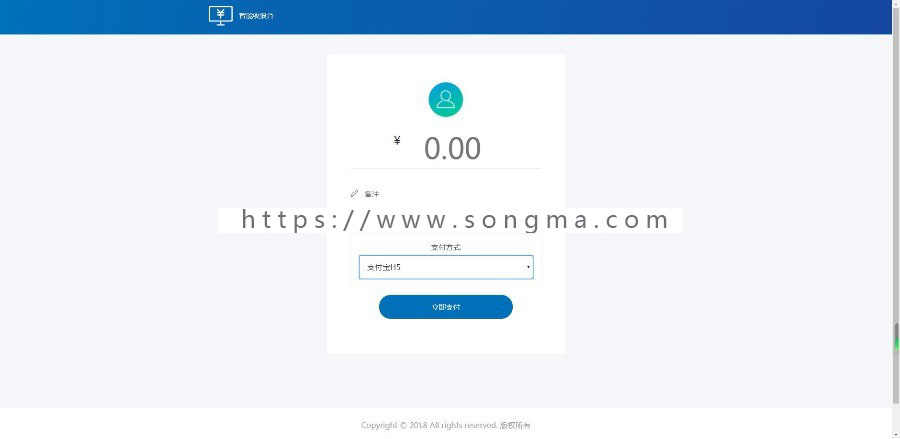Click the 版权所有 footer text
This screenshot has width=900, height=439.
click(515, 425)
